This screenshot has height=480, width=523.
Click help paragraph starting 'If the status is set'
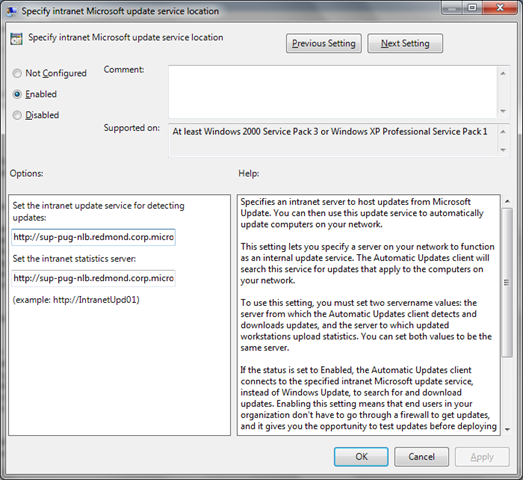[369, 398]
